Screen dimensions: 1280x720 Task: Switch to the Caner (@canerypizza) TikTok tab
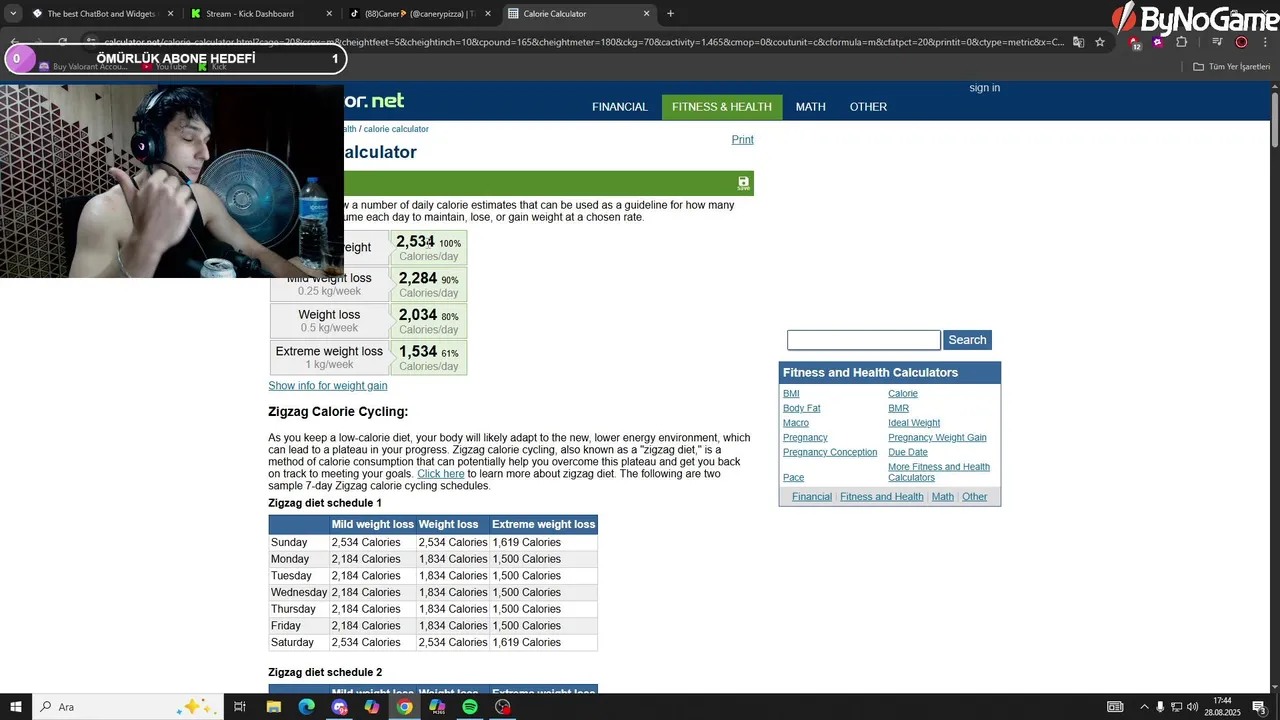click(419, 14)
